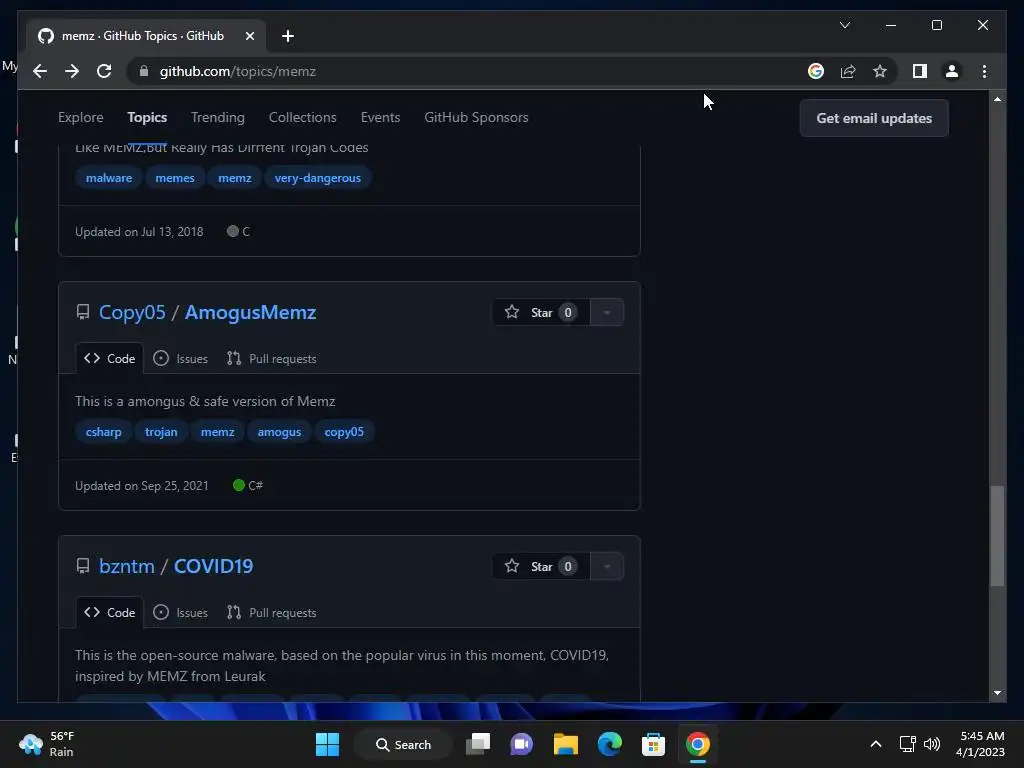Click the scrollbar up arrow

click(x=997, y=99)
